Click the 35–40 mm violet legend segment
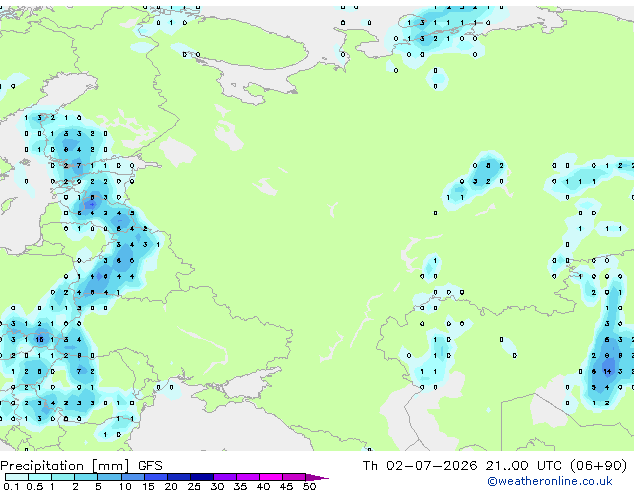Viewport: 634px width, 490px height. pos(247,477)
